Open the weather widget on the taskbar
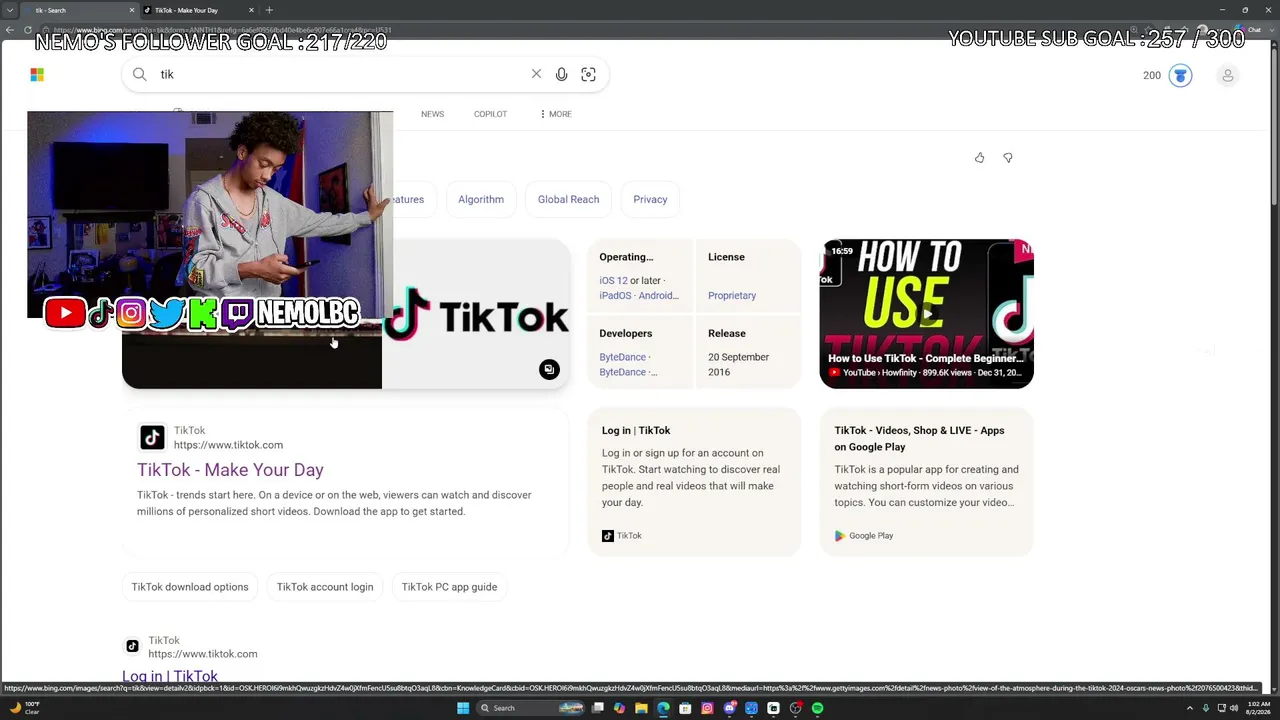This screenshot has height=720, width=1280. pyautogui.click(x=24, y=708)
